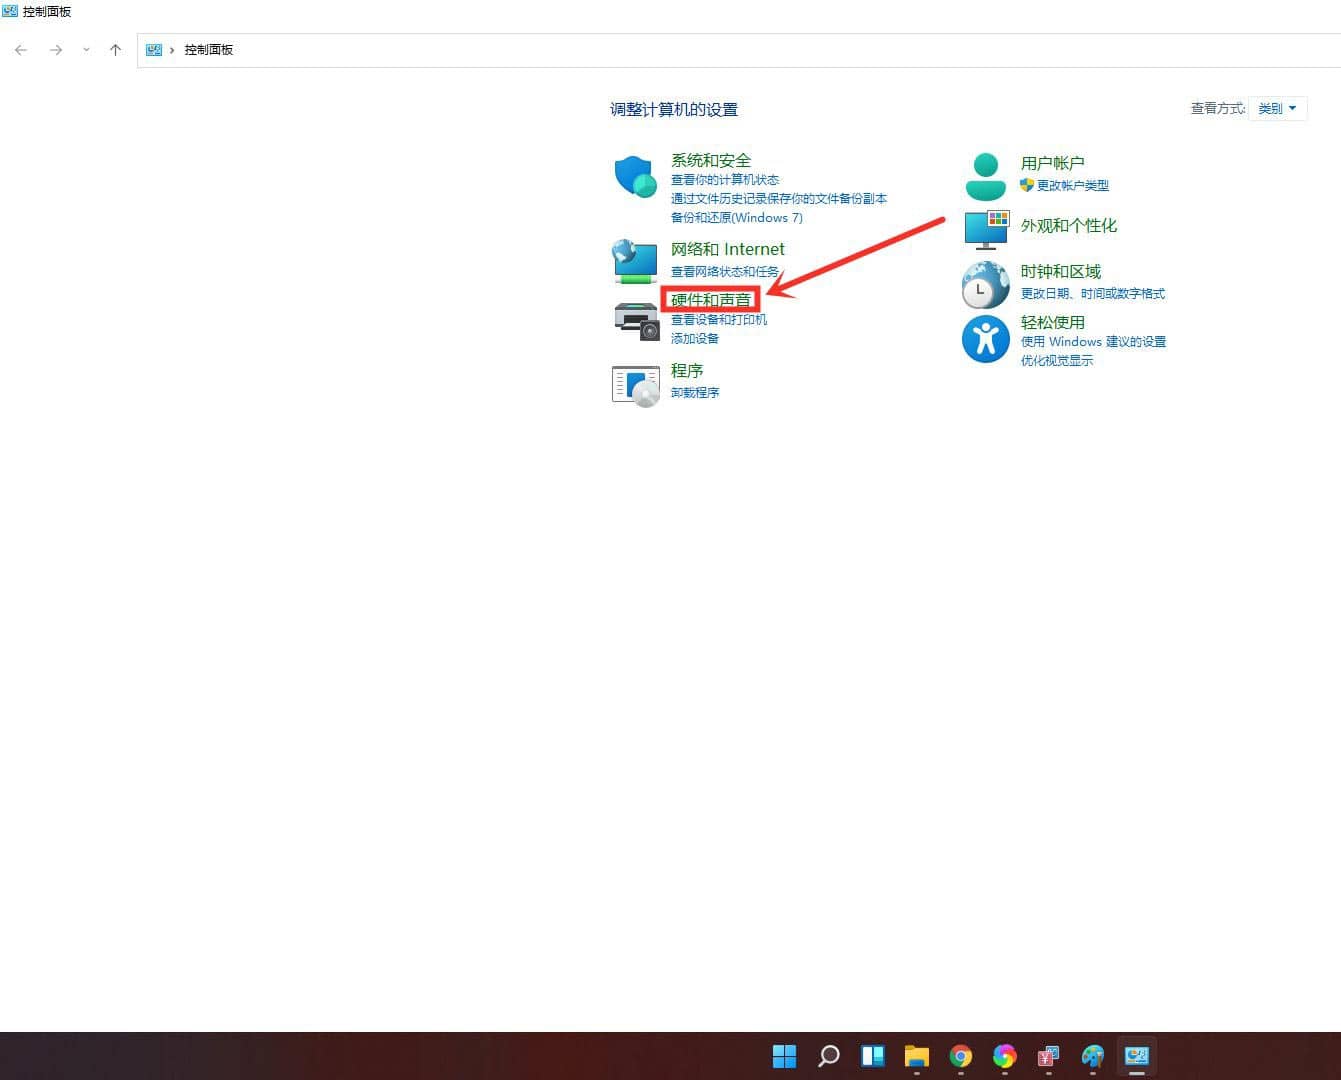Open the 外观和个性化 monitor icon
Image resolution: width=1341 pixels, height=1080 pixels.
(985, 229)
